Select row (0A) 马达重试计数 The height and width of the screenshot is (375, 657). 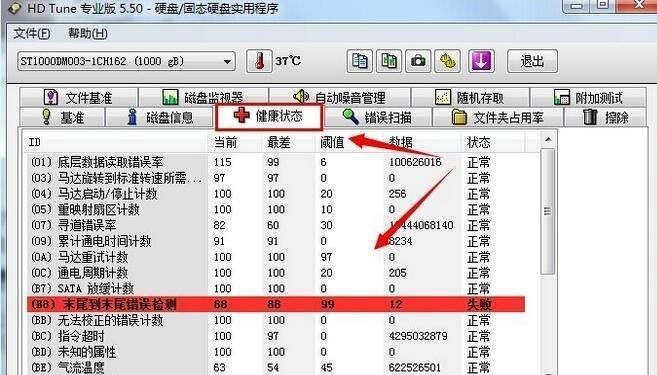276,257
